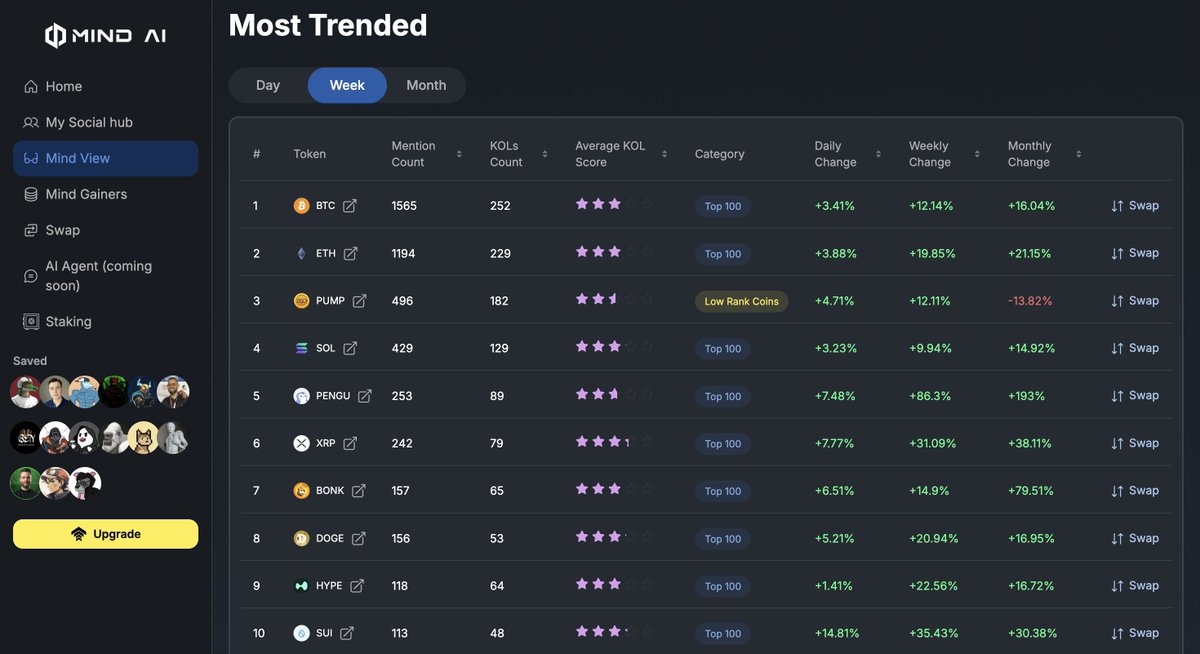
Task: Go to Home in sidebar
Action: [x=105, y=87]
